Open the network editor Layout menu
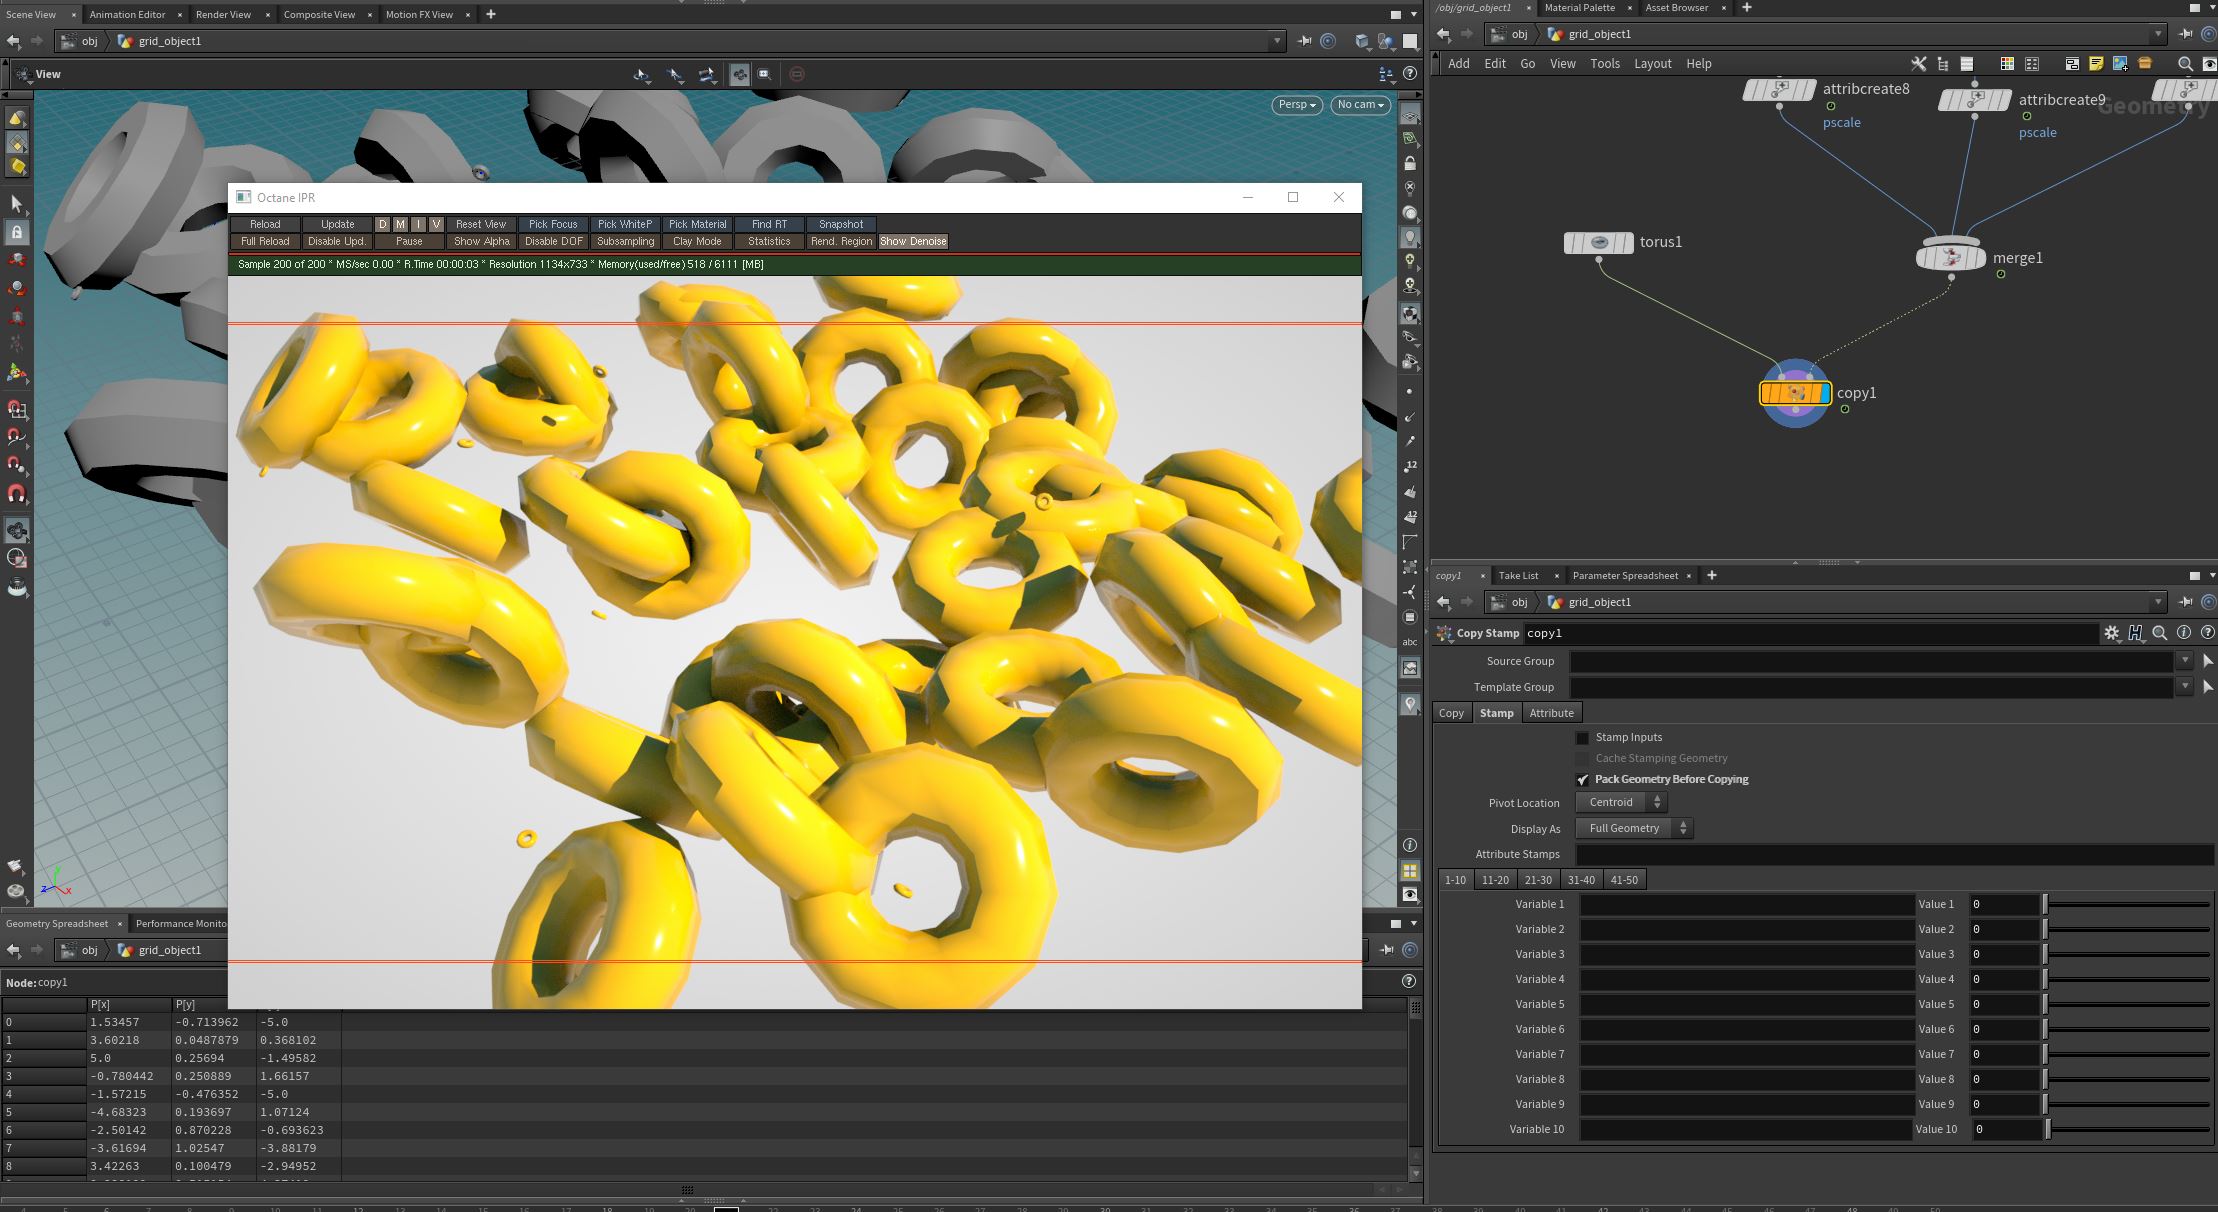 click(x=1652, y=64)
